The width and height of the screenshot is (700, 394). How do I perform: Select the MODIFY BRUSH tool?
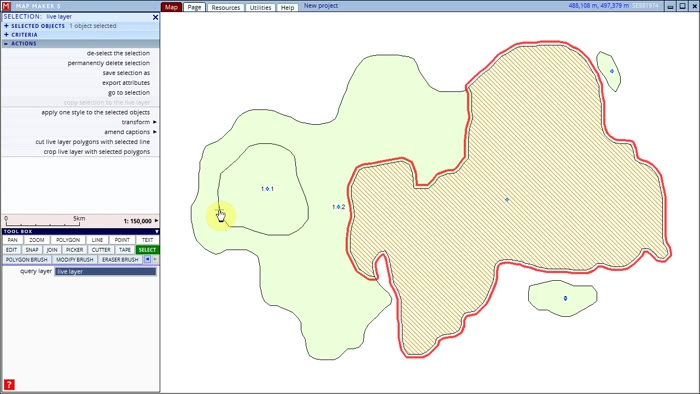(x=75, y=260)
